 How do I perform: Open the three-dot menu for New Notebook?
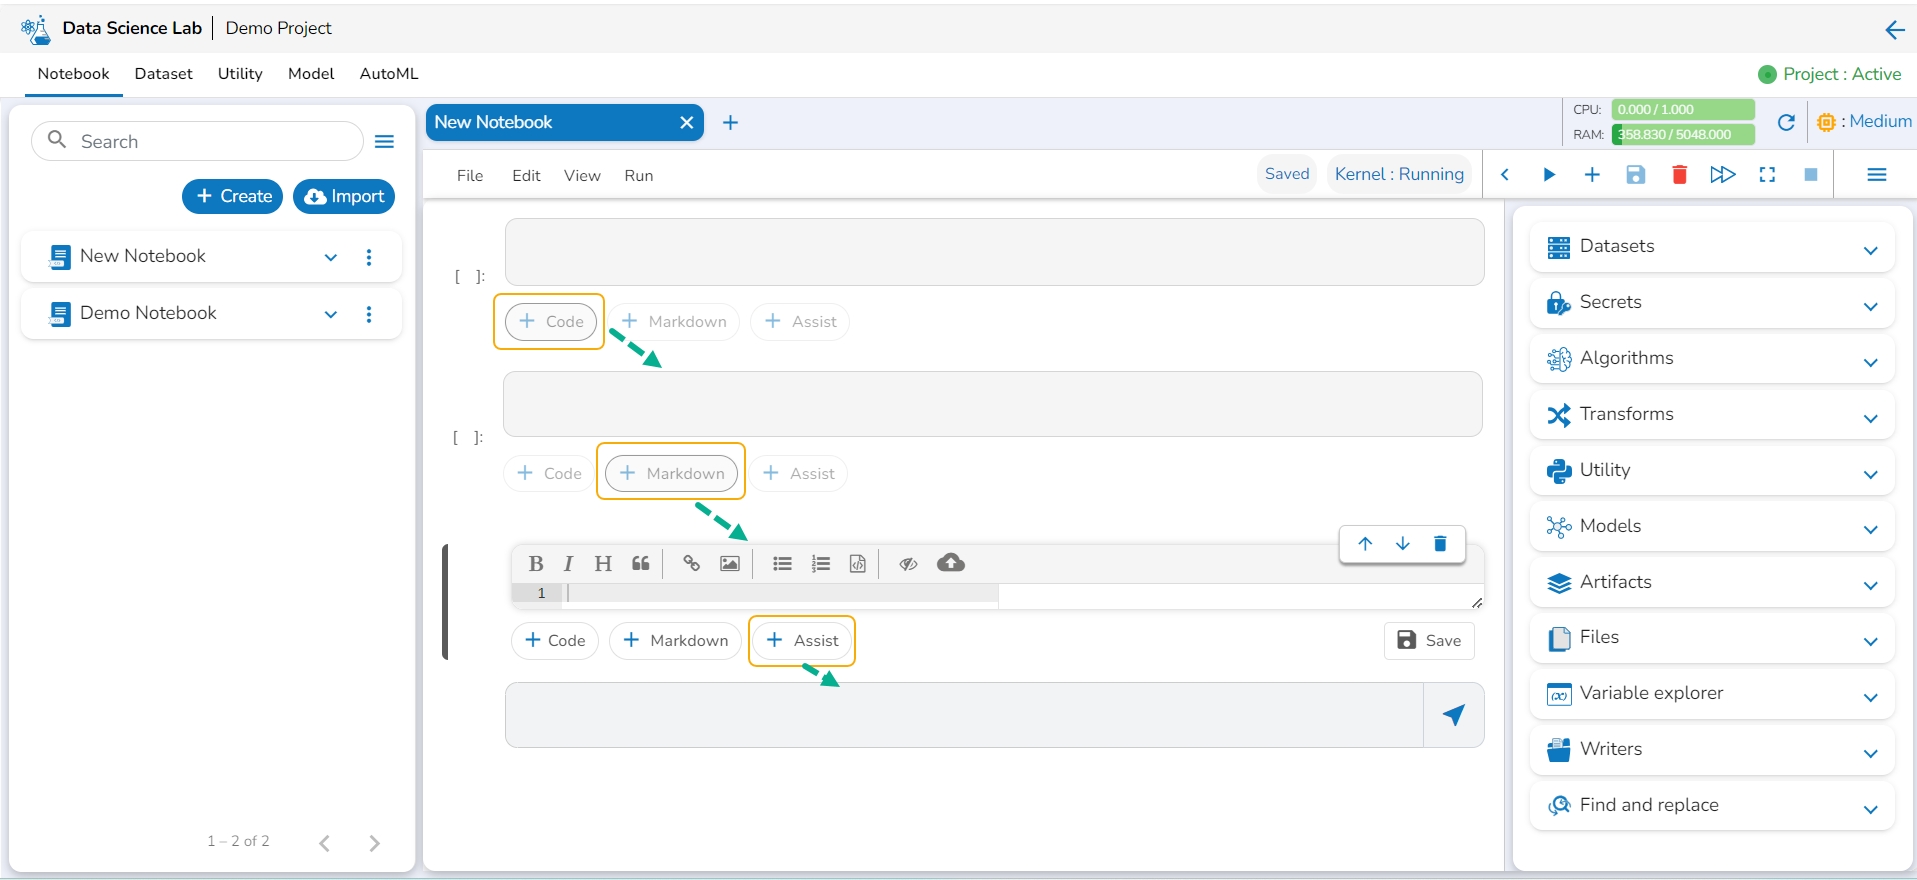pos(369,257)
